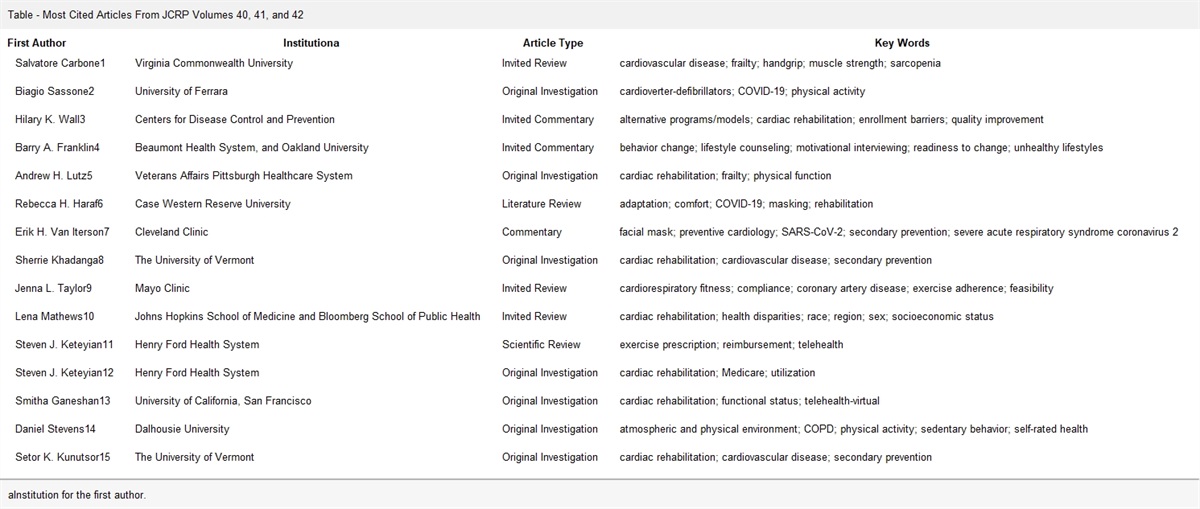The height and width of the screenshot is (509, 1200).
Task: Select University of California, San Francisco
Action: 223,401
